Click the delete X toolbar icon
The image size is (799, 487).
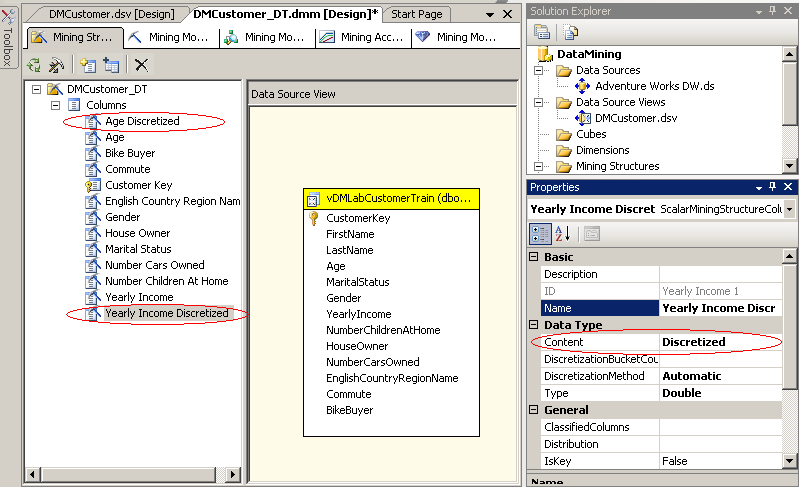141,65
